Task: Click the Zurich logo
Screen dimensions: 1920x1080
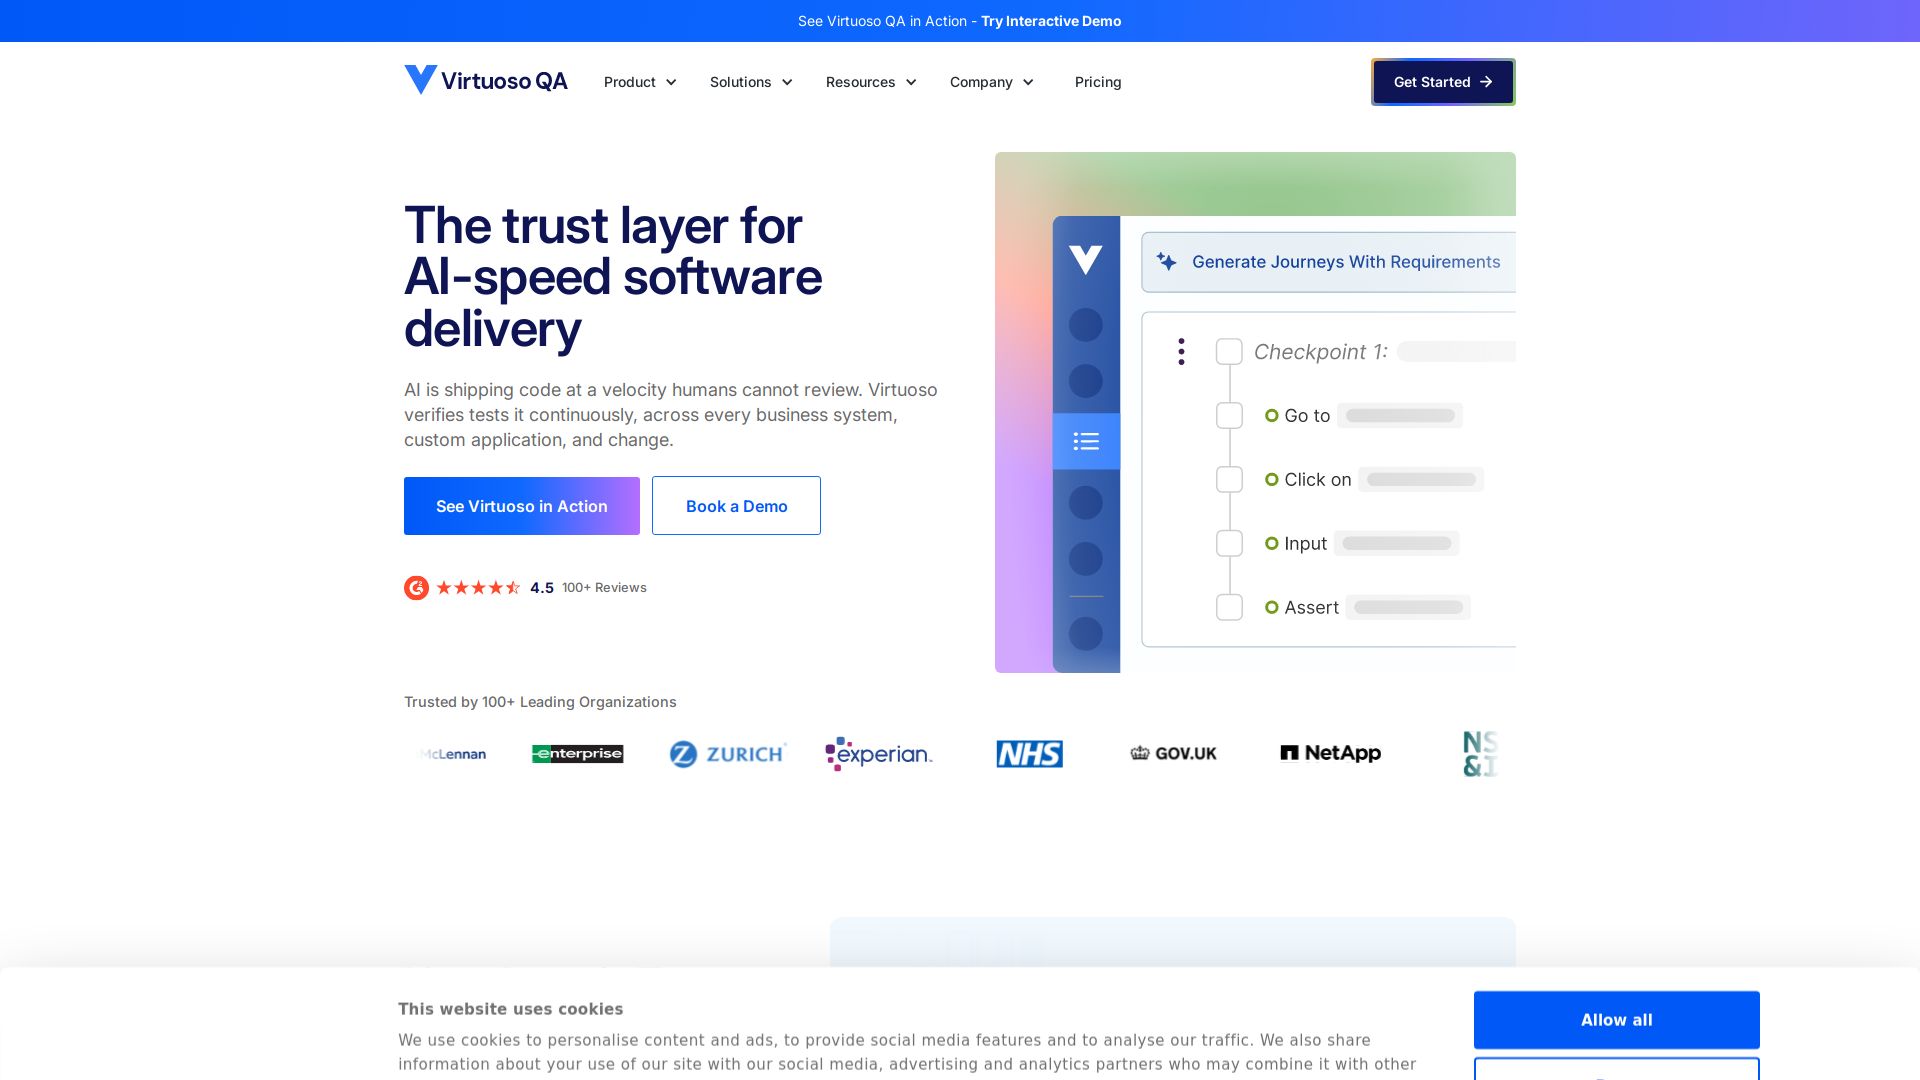Action: point(728,754)
